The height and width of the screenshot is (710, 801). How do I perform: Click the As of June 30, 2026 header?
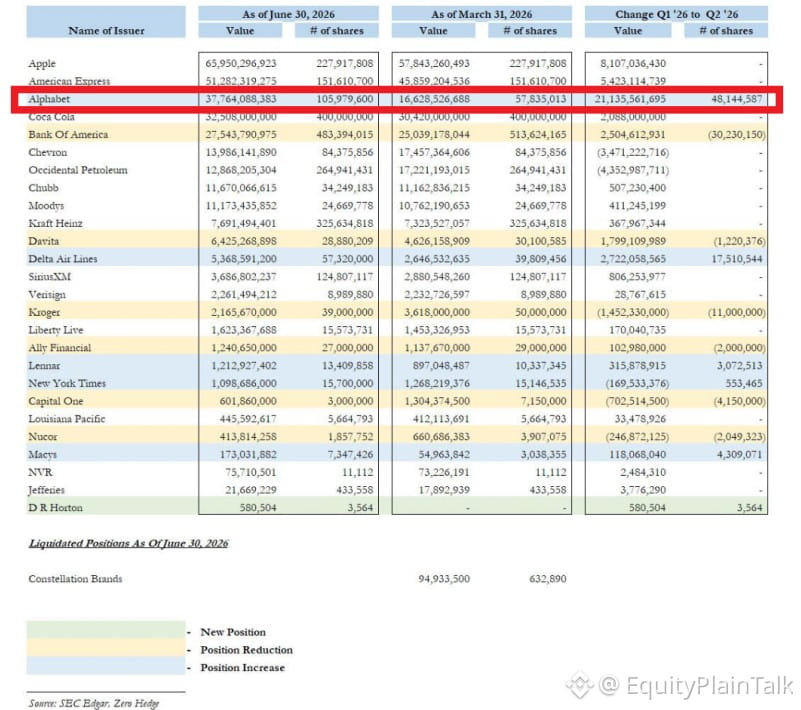(x=289, y=14)
